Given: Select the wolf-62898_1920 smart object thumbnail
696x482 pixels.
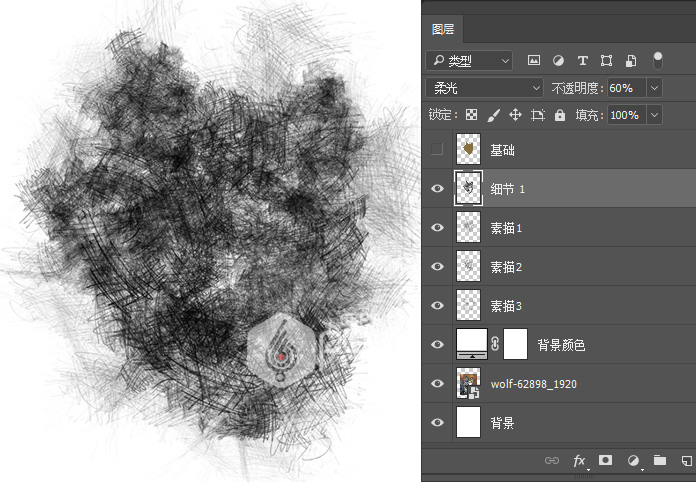Looking at the screenshot, I should (x=468, y=383).
